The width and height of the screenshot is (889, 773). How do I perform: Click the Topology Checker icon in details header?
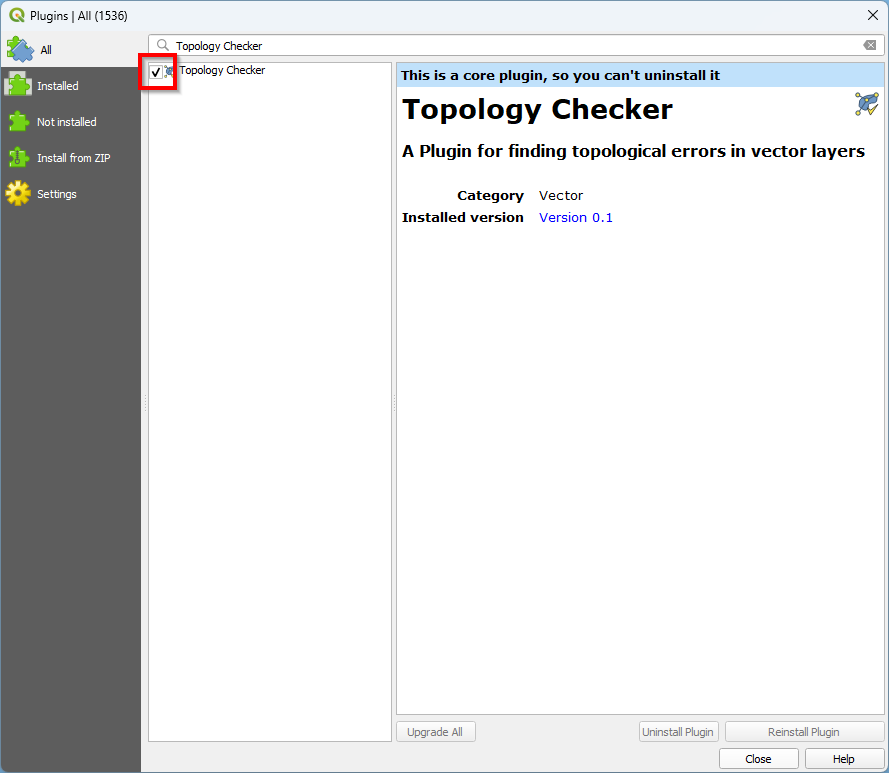(866, 104)
